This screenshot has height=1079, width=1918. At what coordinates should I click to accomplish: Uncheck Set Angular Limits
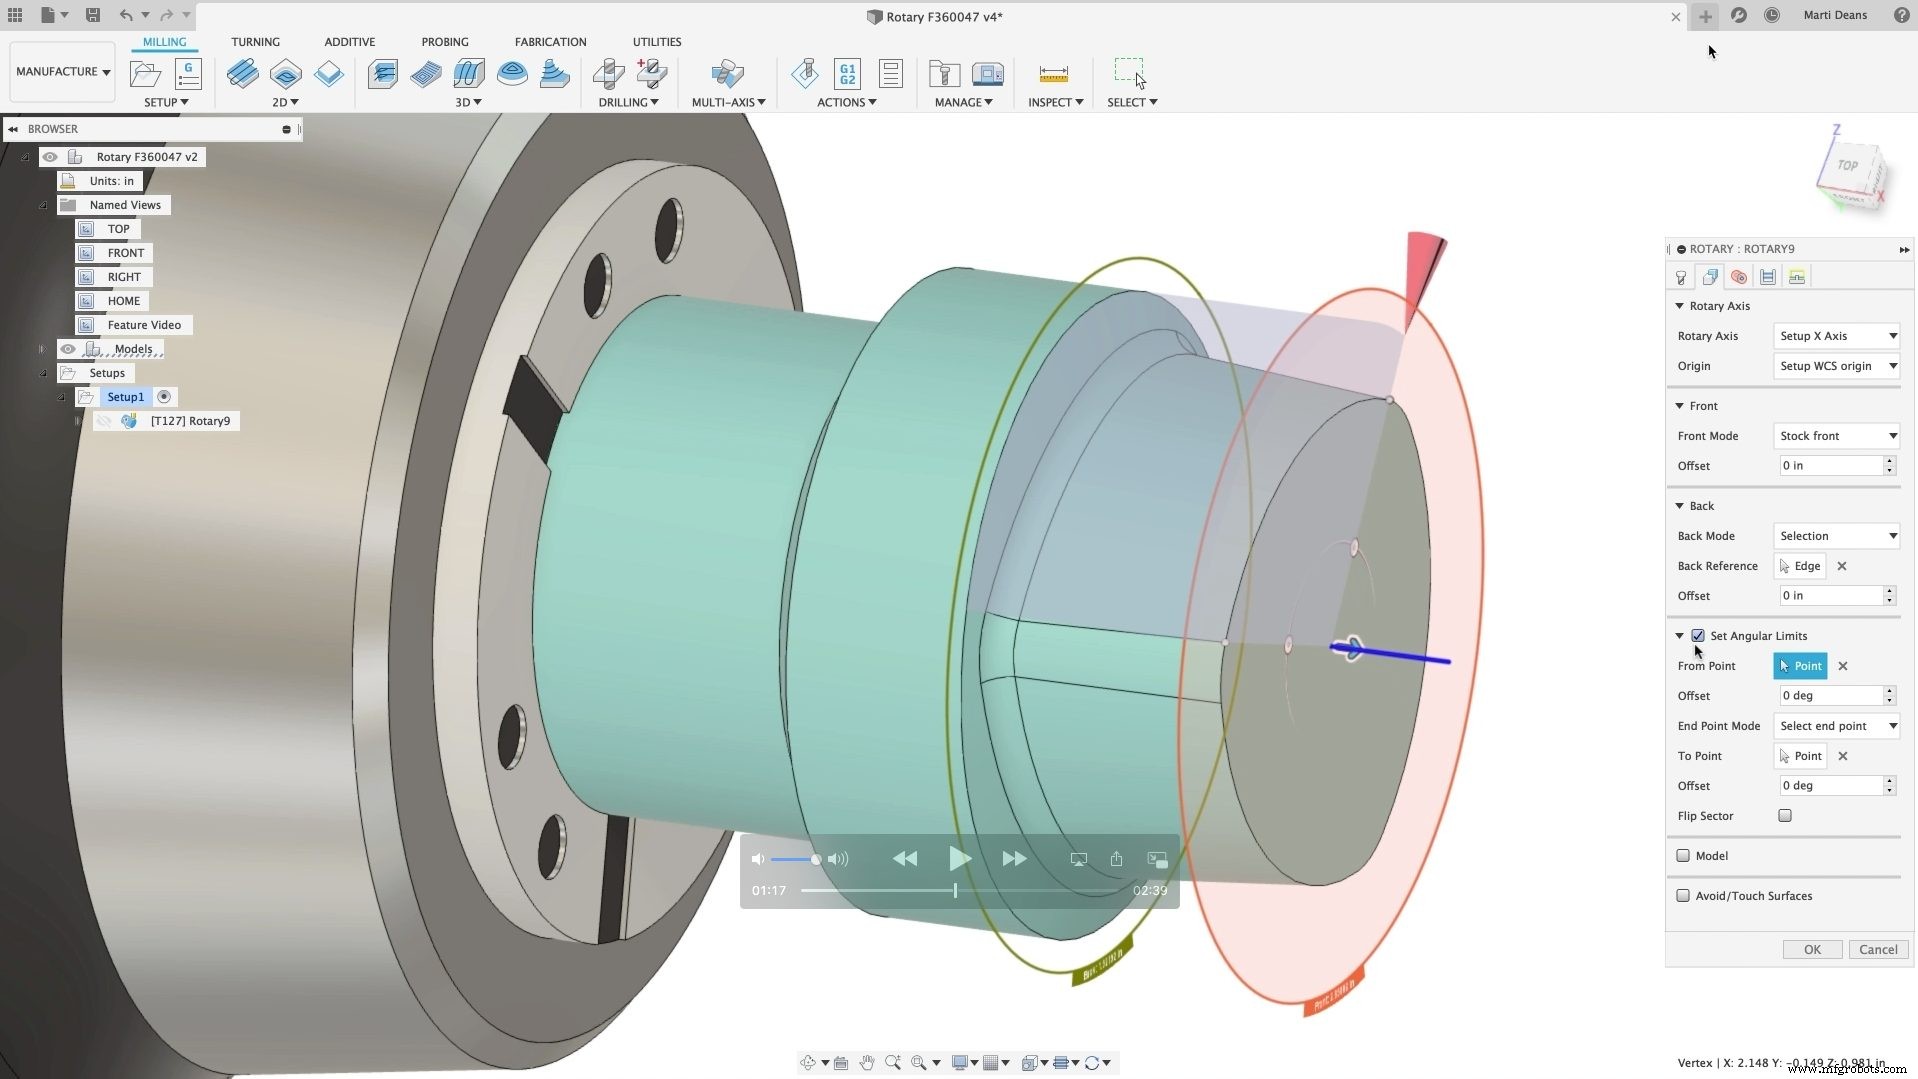[x=1697, y=635]
